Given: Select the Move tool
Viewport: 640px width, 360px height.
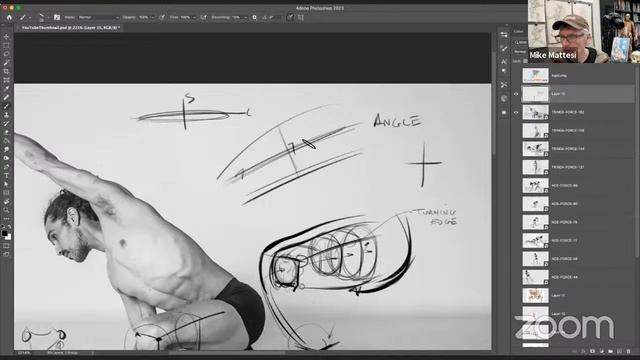Looking at the screenshot, I should pyautogui.click(x=6, y=36).
